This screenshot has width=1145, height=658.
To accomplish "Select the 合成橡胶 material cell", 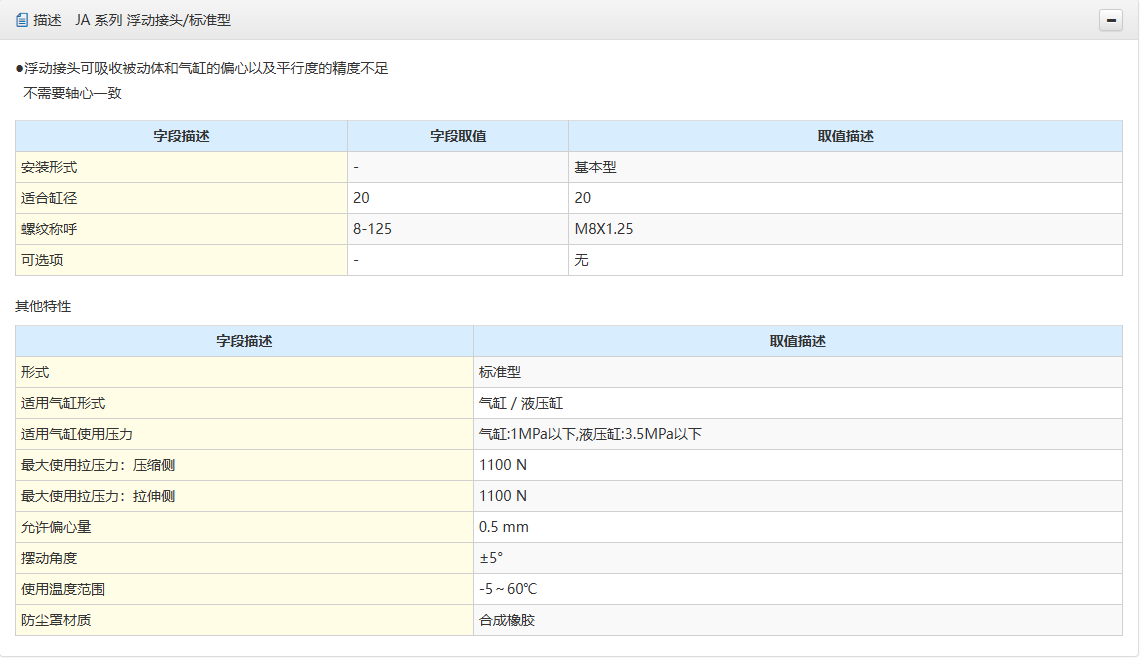I will (507, 620).
